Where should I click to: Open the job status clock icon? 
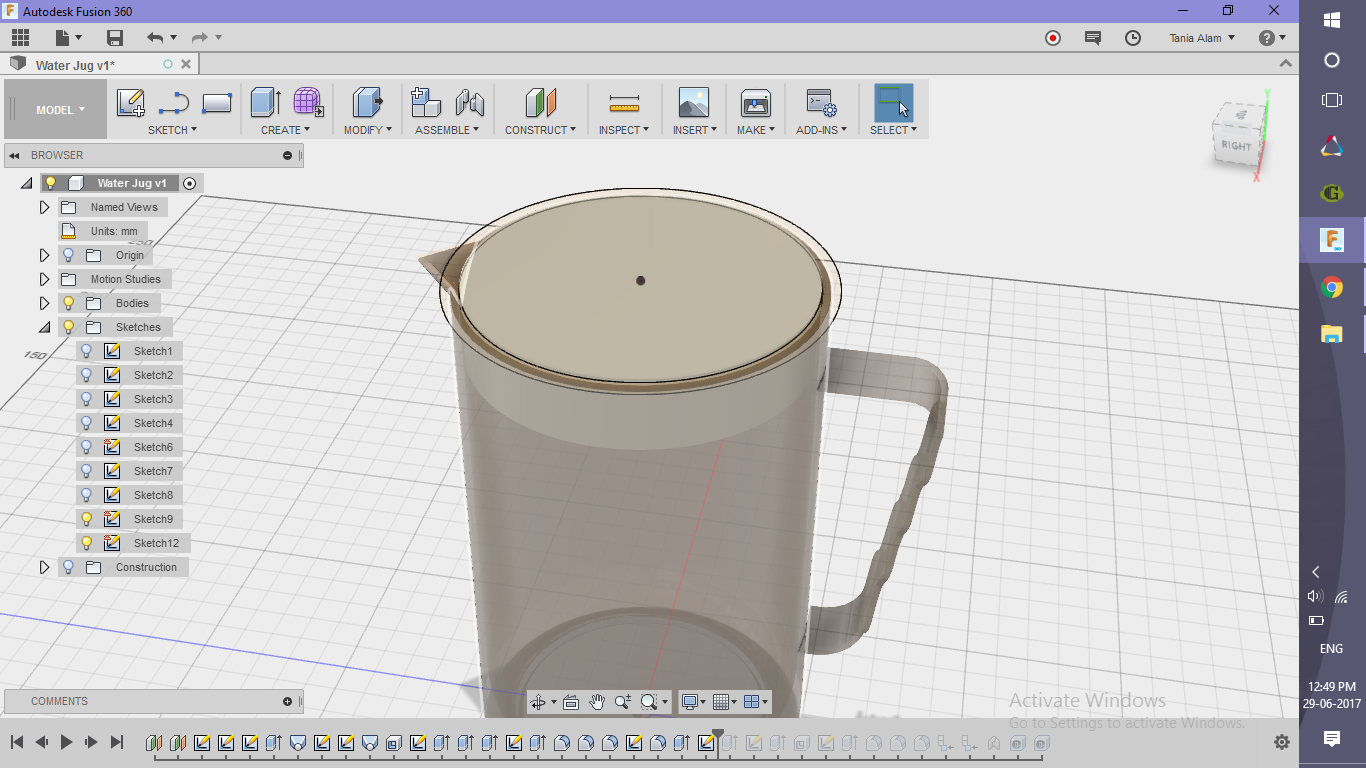pos(1133,38)
